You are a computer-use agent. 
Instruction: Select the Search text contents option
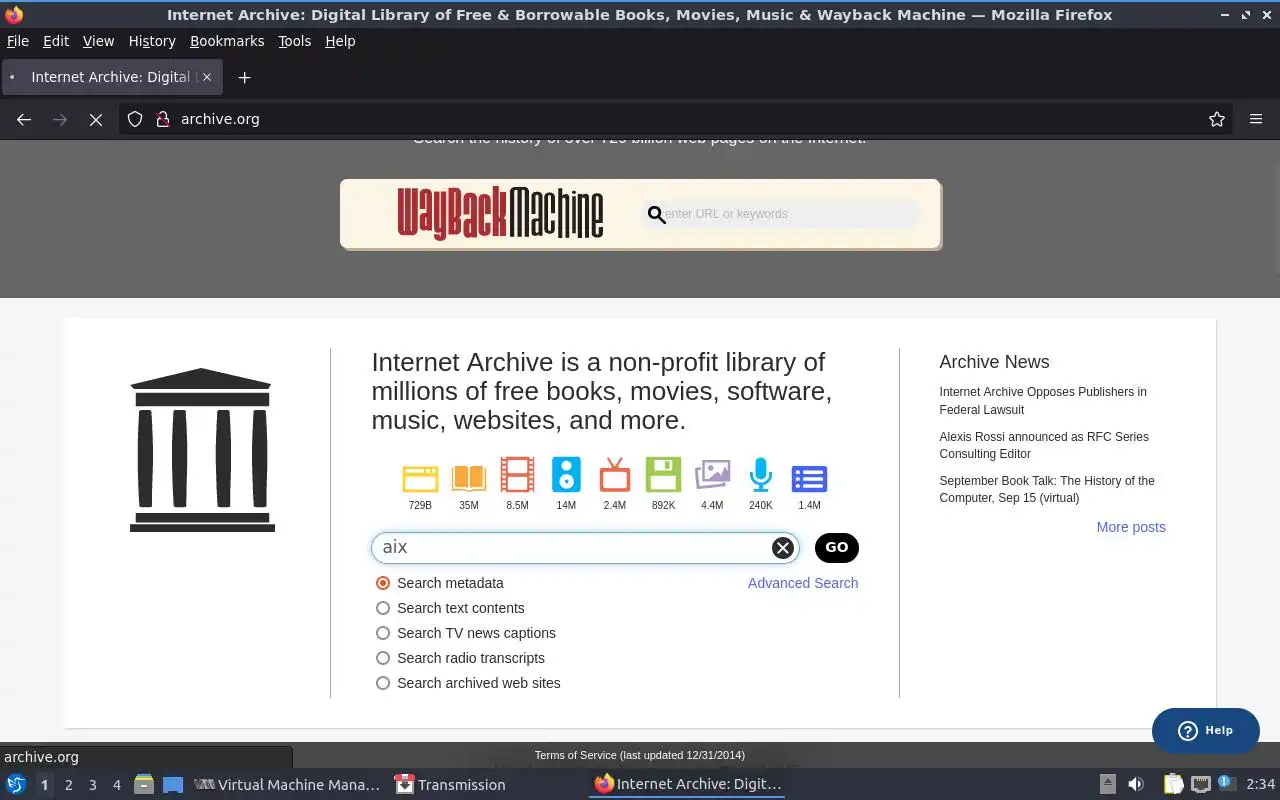click(x=383, y=608)
